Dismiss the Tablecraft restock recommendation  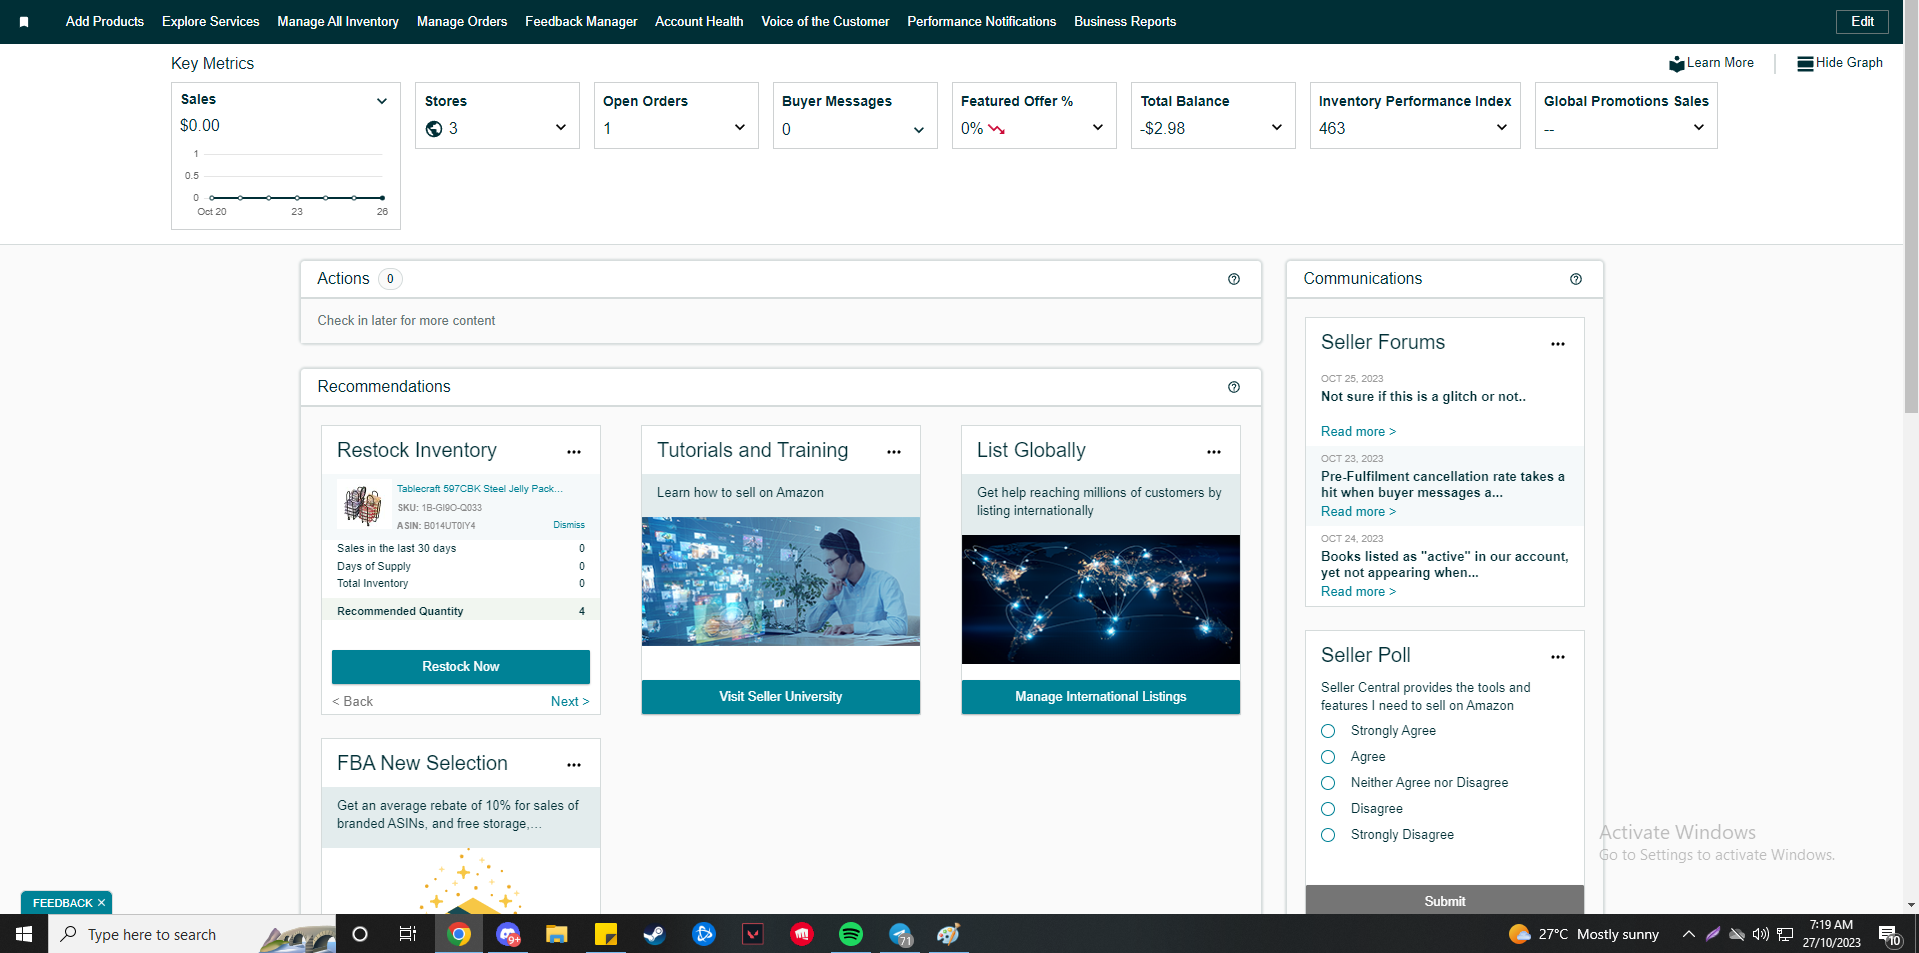click(x=569, y=525)
